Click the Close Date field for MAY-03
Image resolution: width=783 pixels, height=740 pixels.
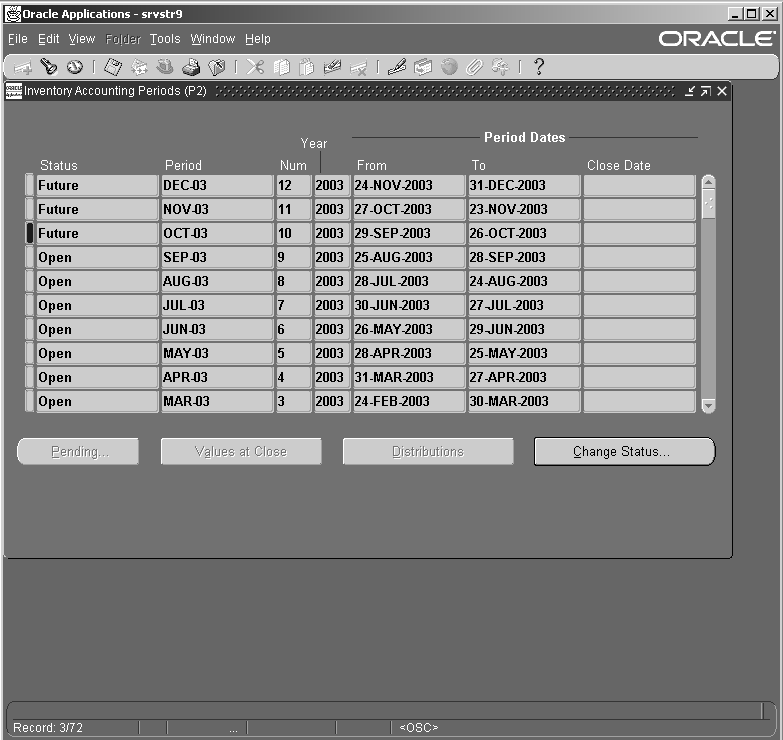[639, 353]
